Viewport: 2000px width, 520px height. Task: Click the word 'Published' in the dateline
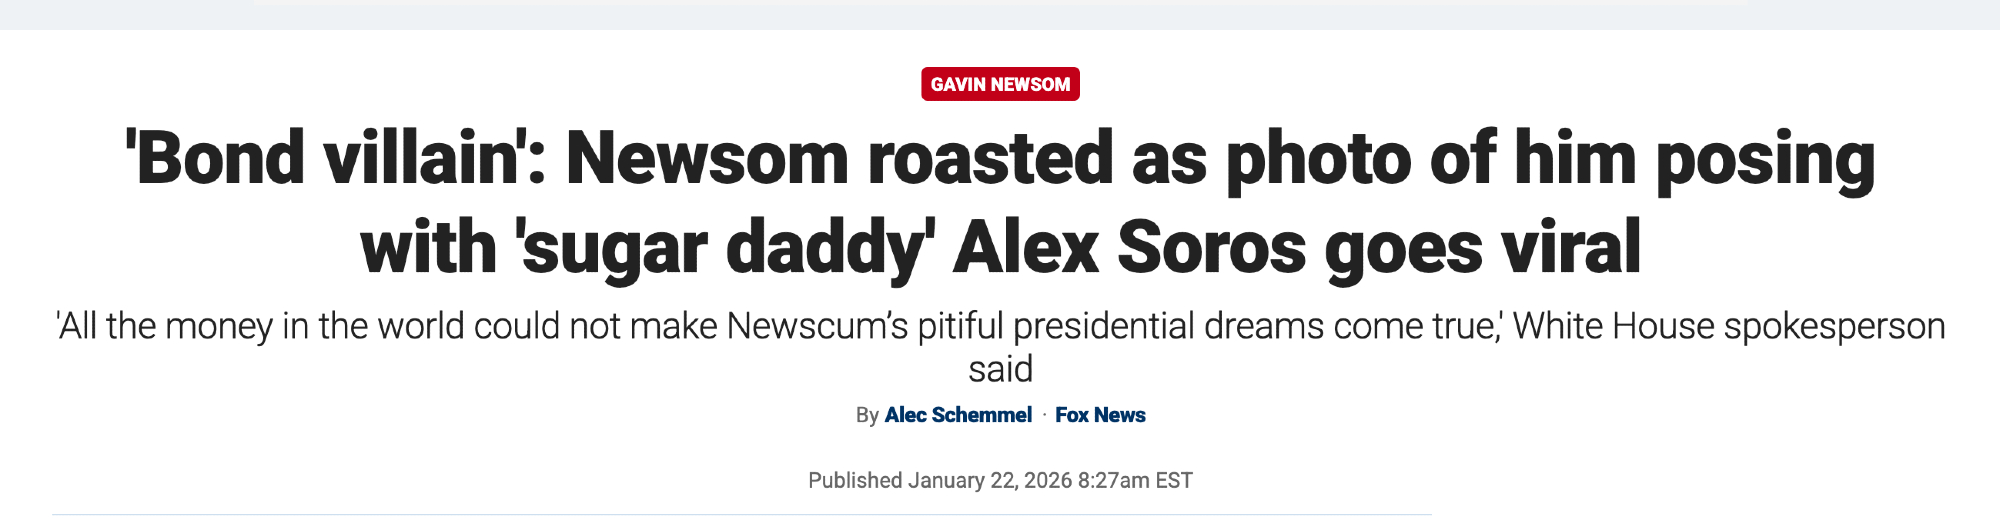(x=855, y=481)
